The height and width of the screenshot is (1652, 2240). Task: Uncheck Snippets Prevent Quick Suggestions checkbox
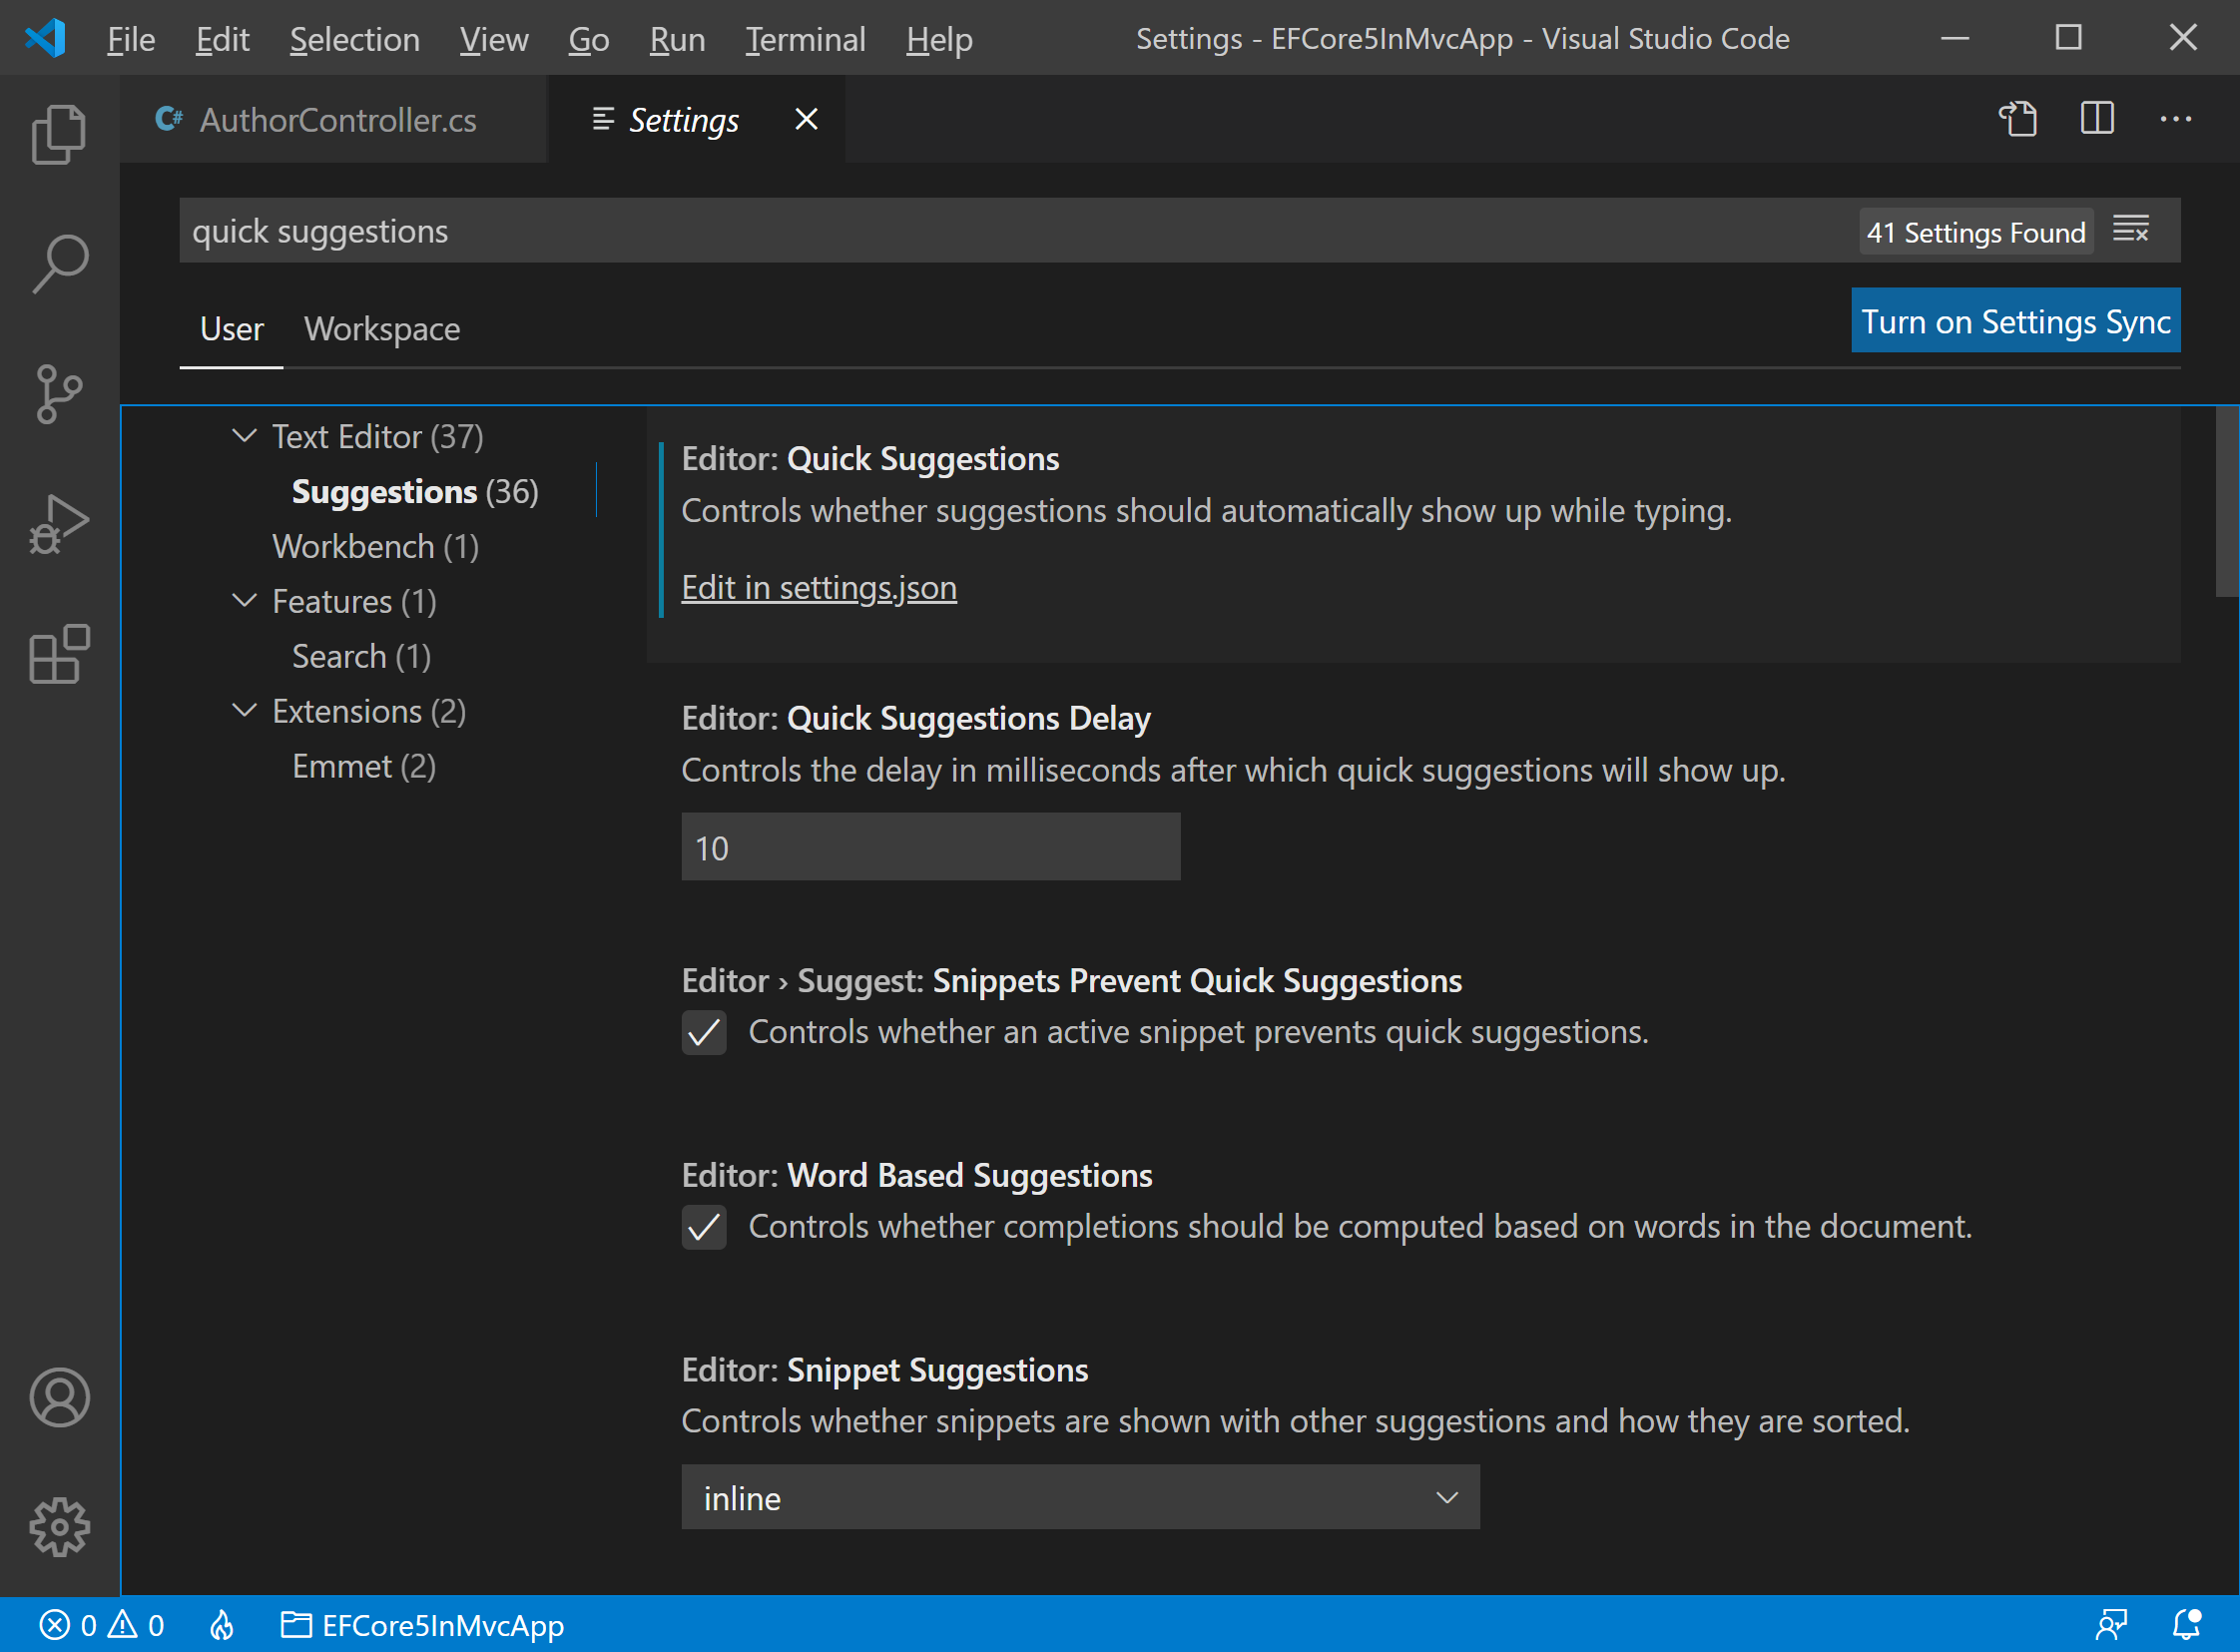click(x=704, y=1033)
